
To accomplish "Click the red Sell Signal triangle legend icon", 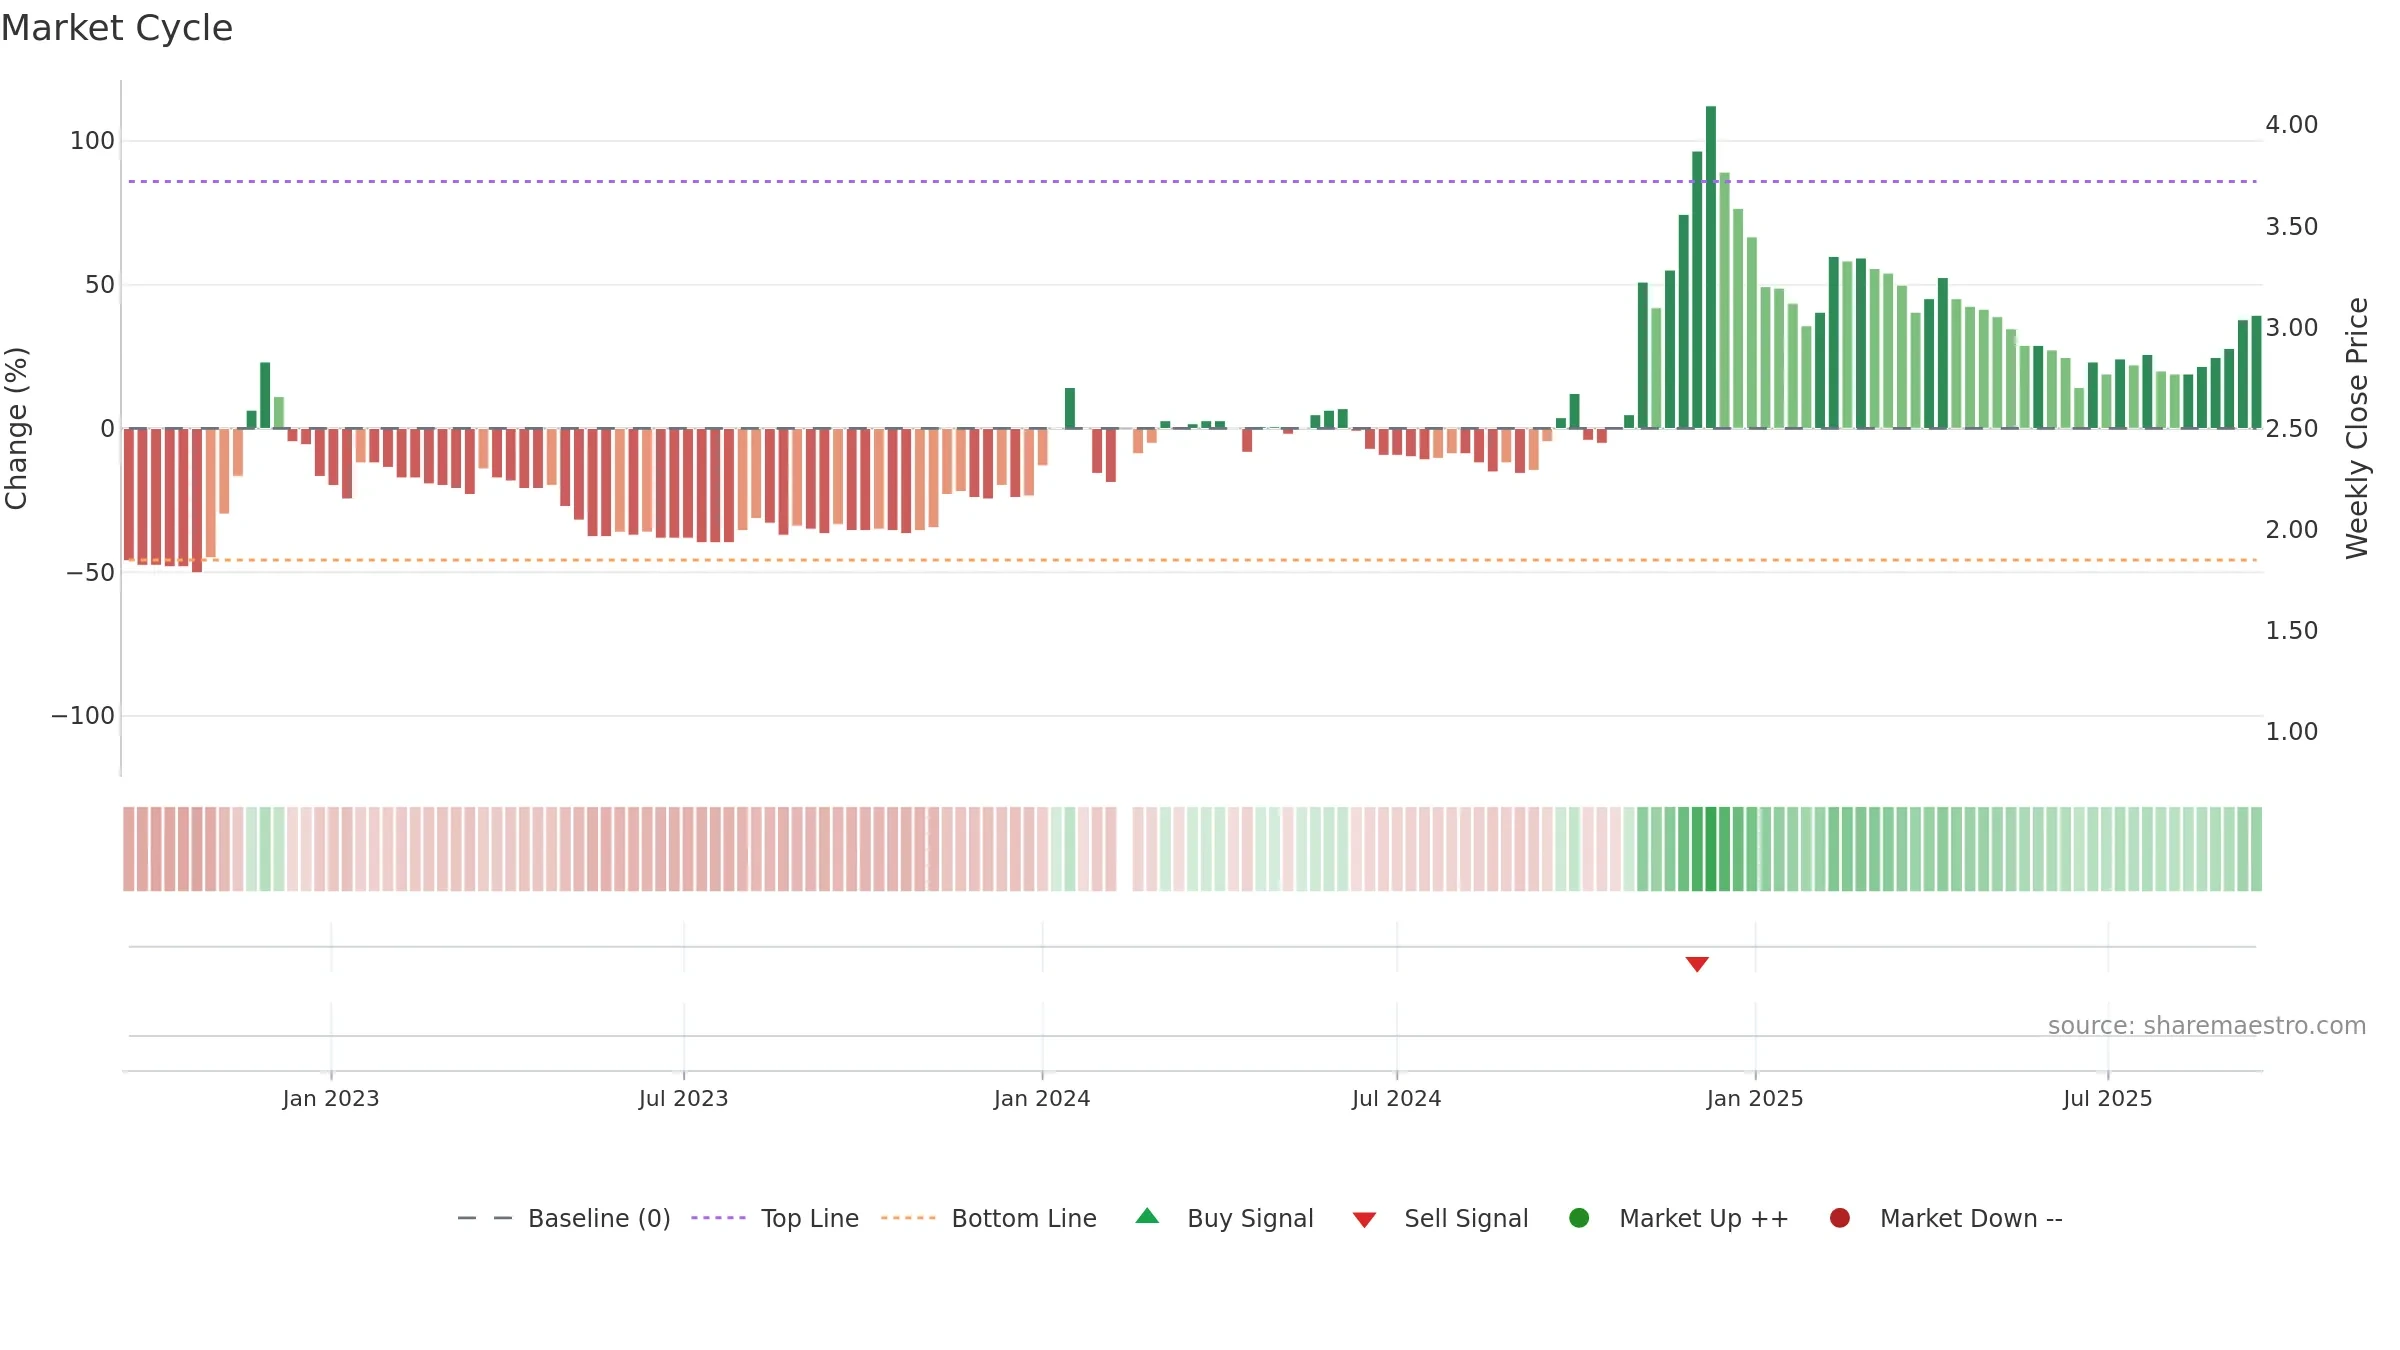I will pyautogui.click(x=1364, y=1220).
